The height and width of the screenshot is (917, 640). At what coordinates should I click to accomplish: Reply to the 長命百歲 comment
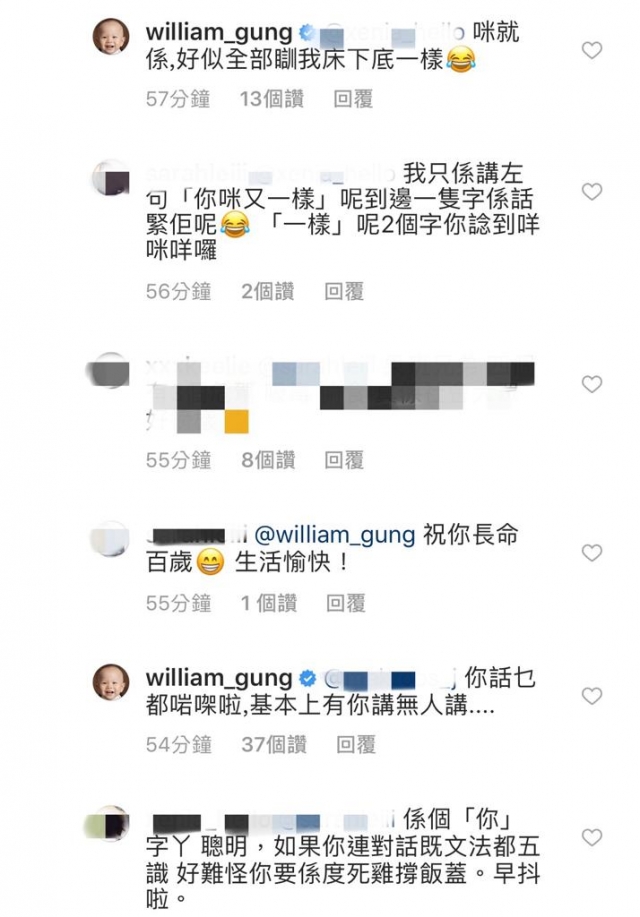pos(346,603)
